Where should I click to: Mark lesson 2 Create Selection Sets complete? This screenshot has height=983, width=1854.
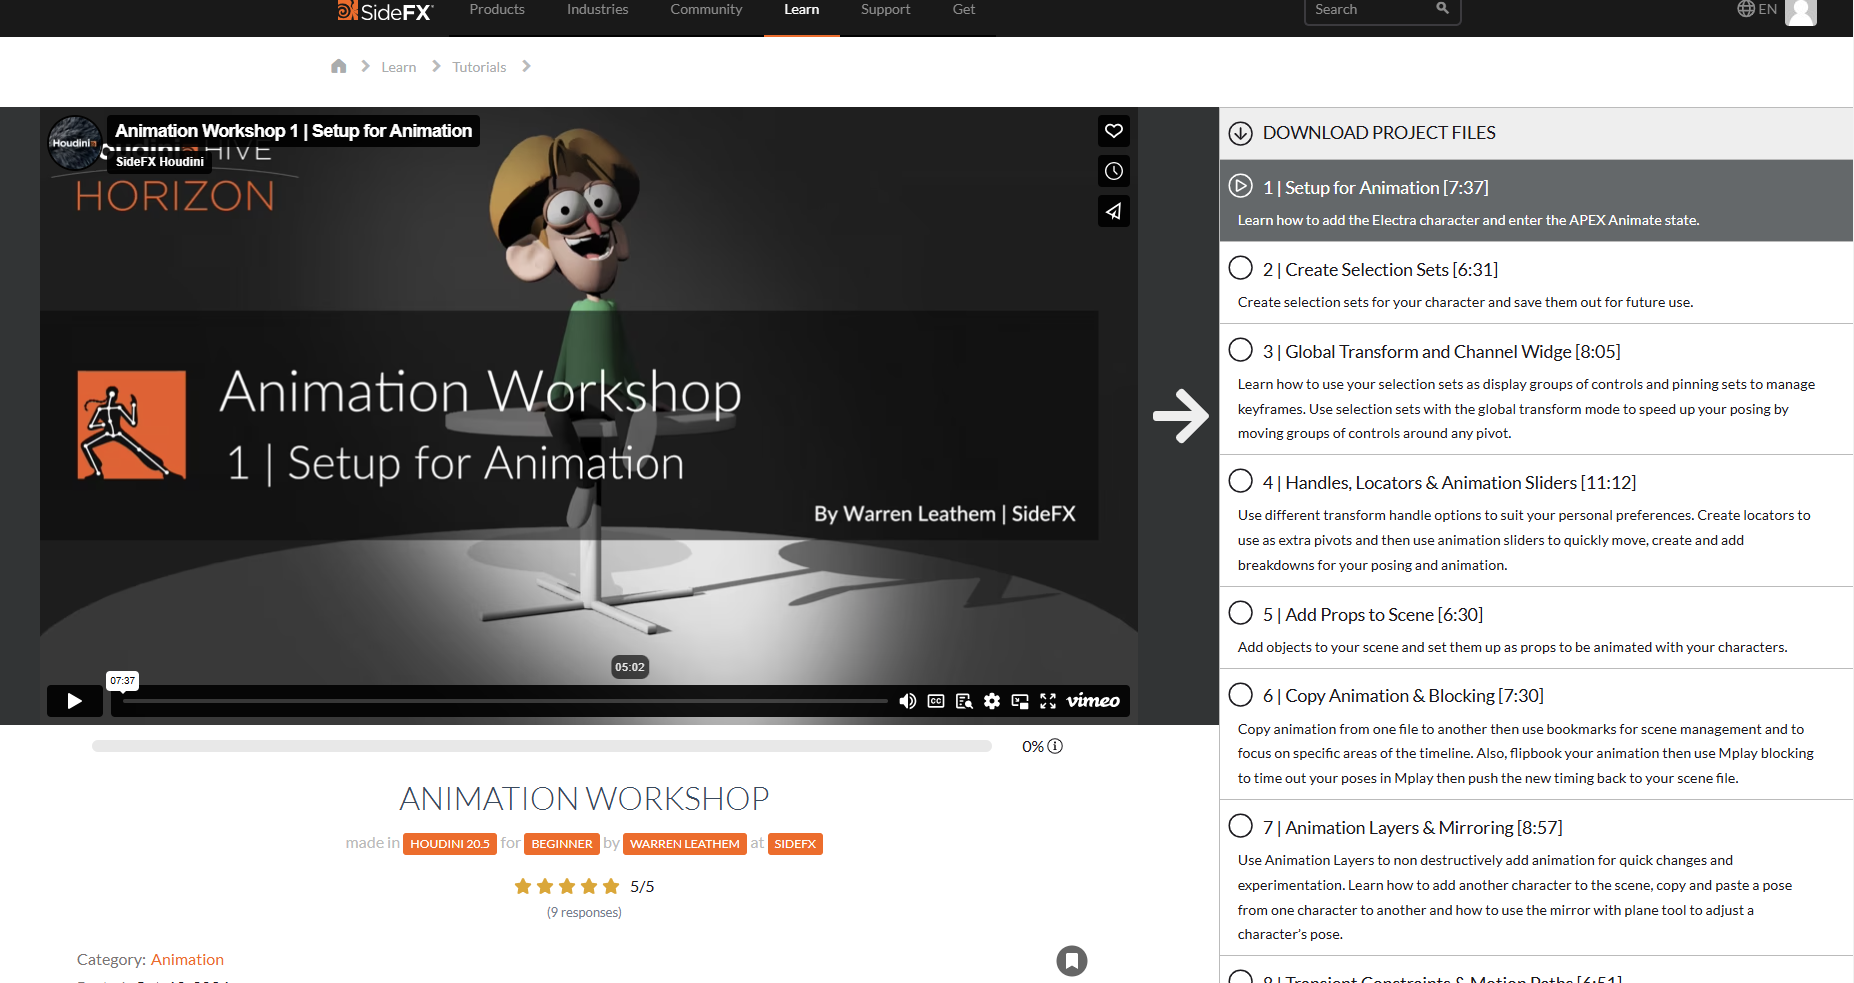click(1240, 268)
